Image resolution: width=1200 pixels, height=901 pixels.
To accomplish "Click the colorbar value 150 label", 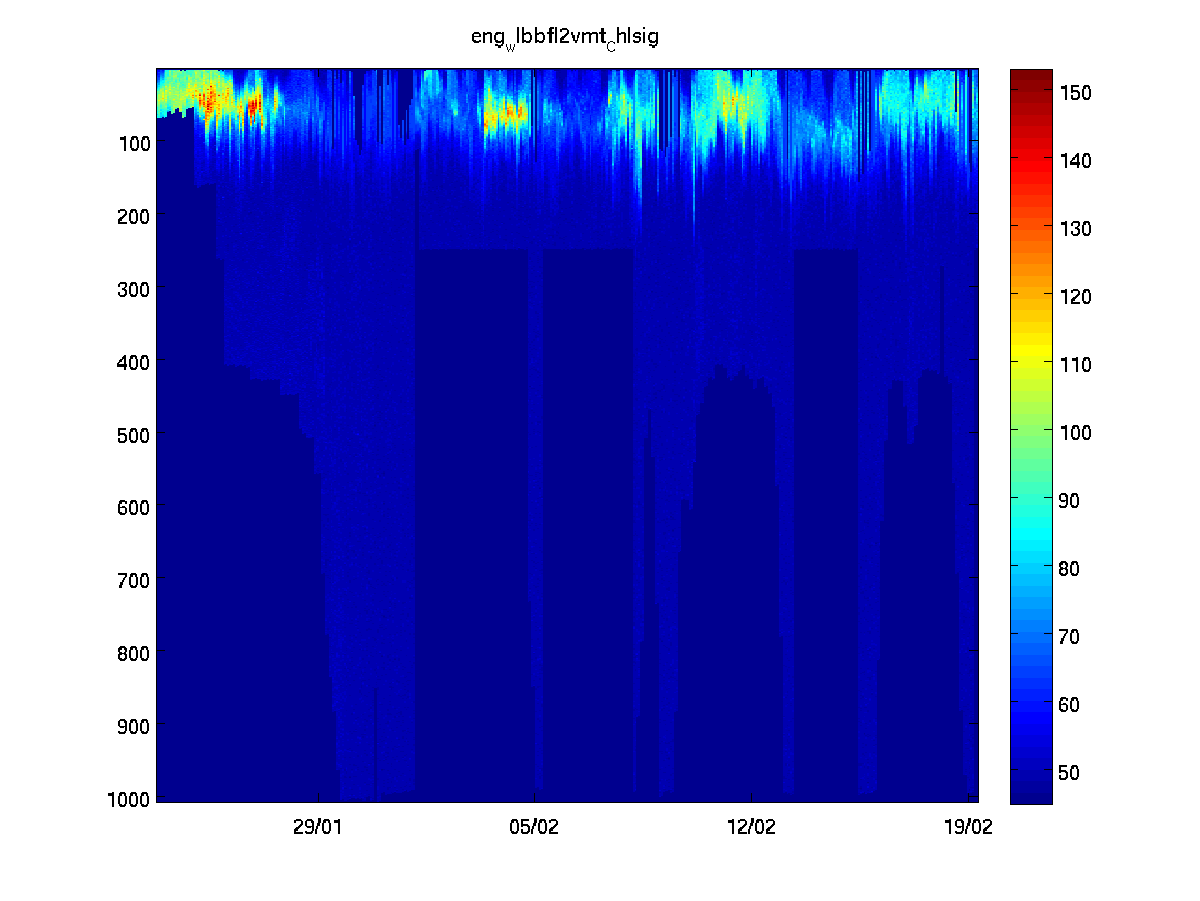I will (1075, 93).
